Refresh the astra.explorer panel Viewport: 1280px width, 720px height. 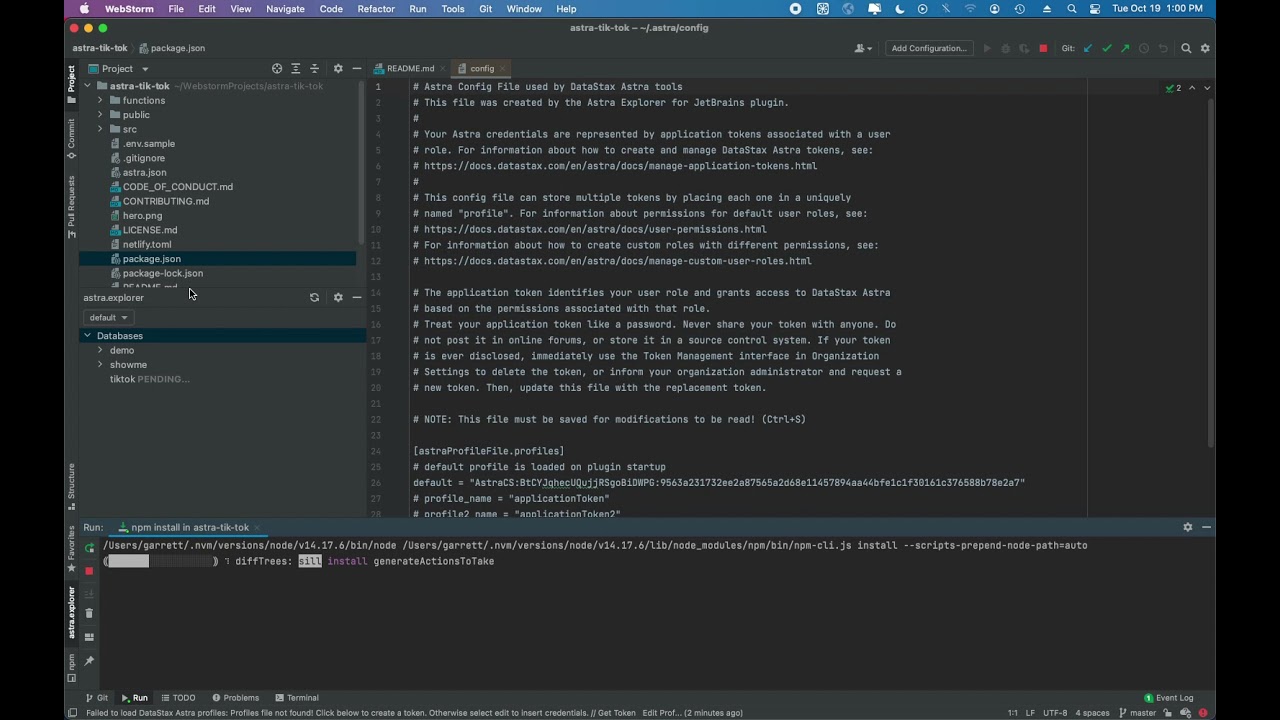(314, 298)
